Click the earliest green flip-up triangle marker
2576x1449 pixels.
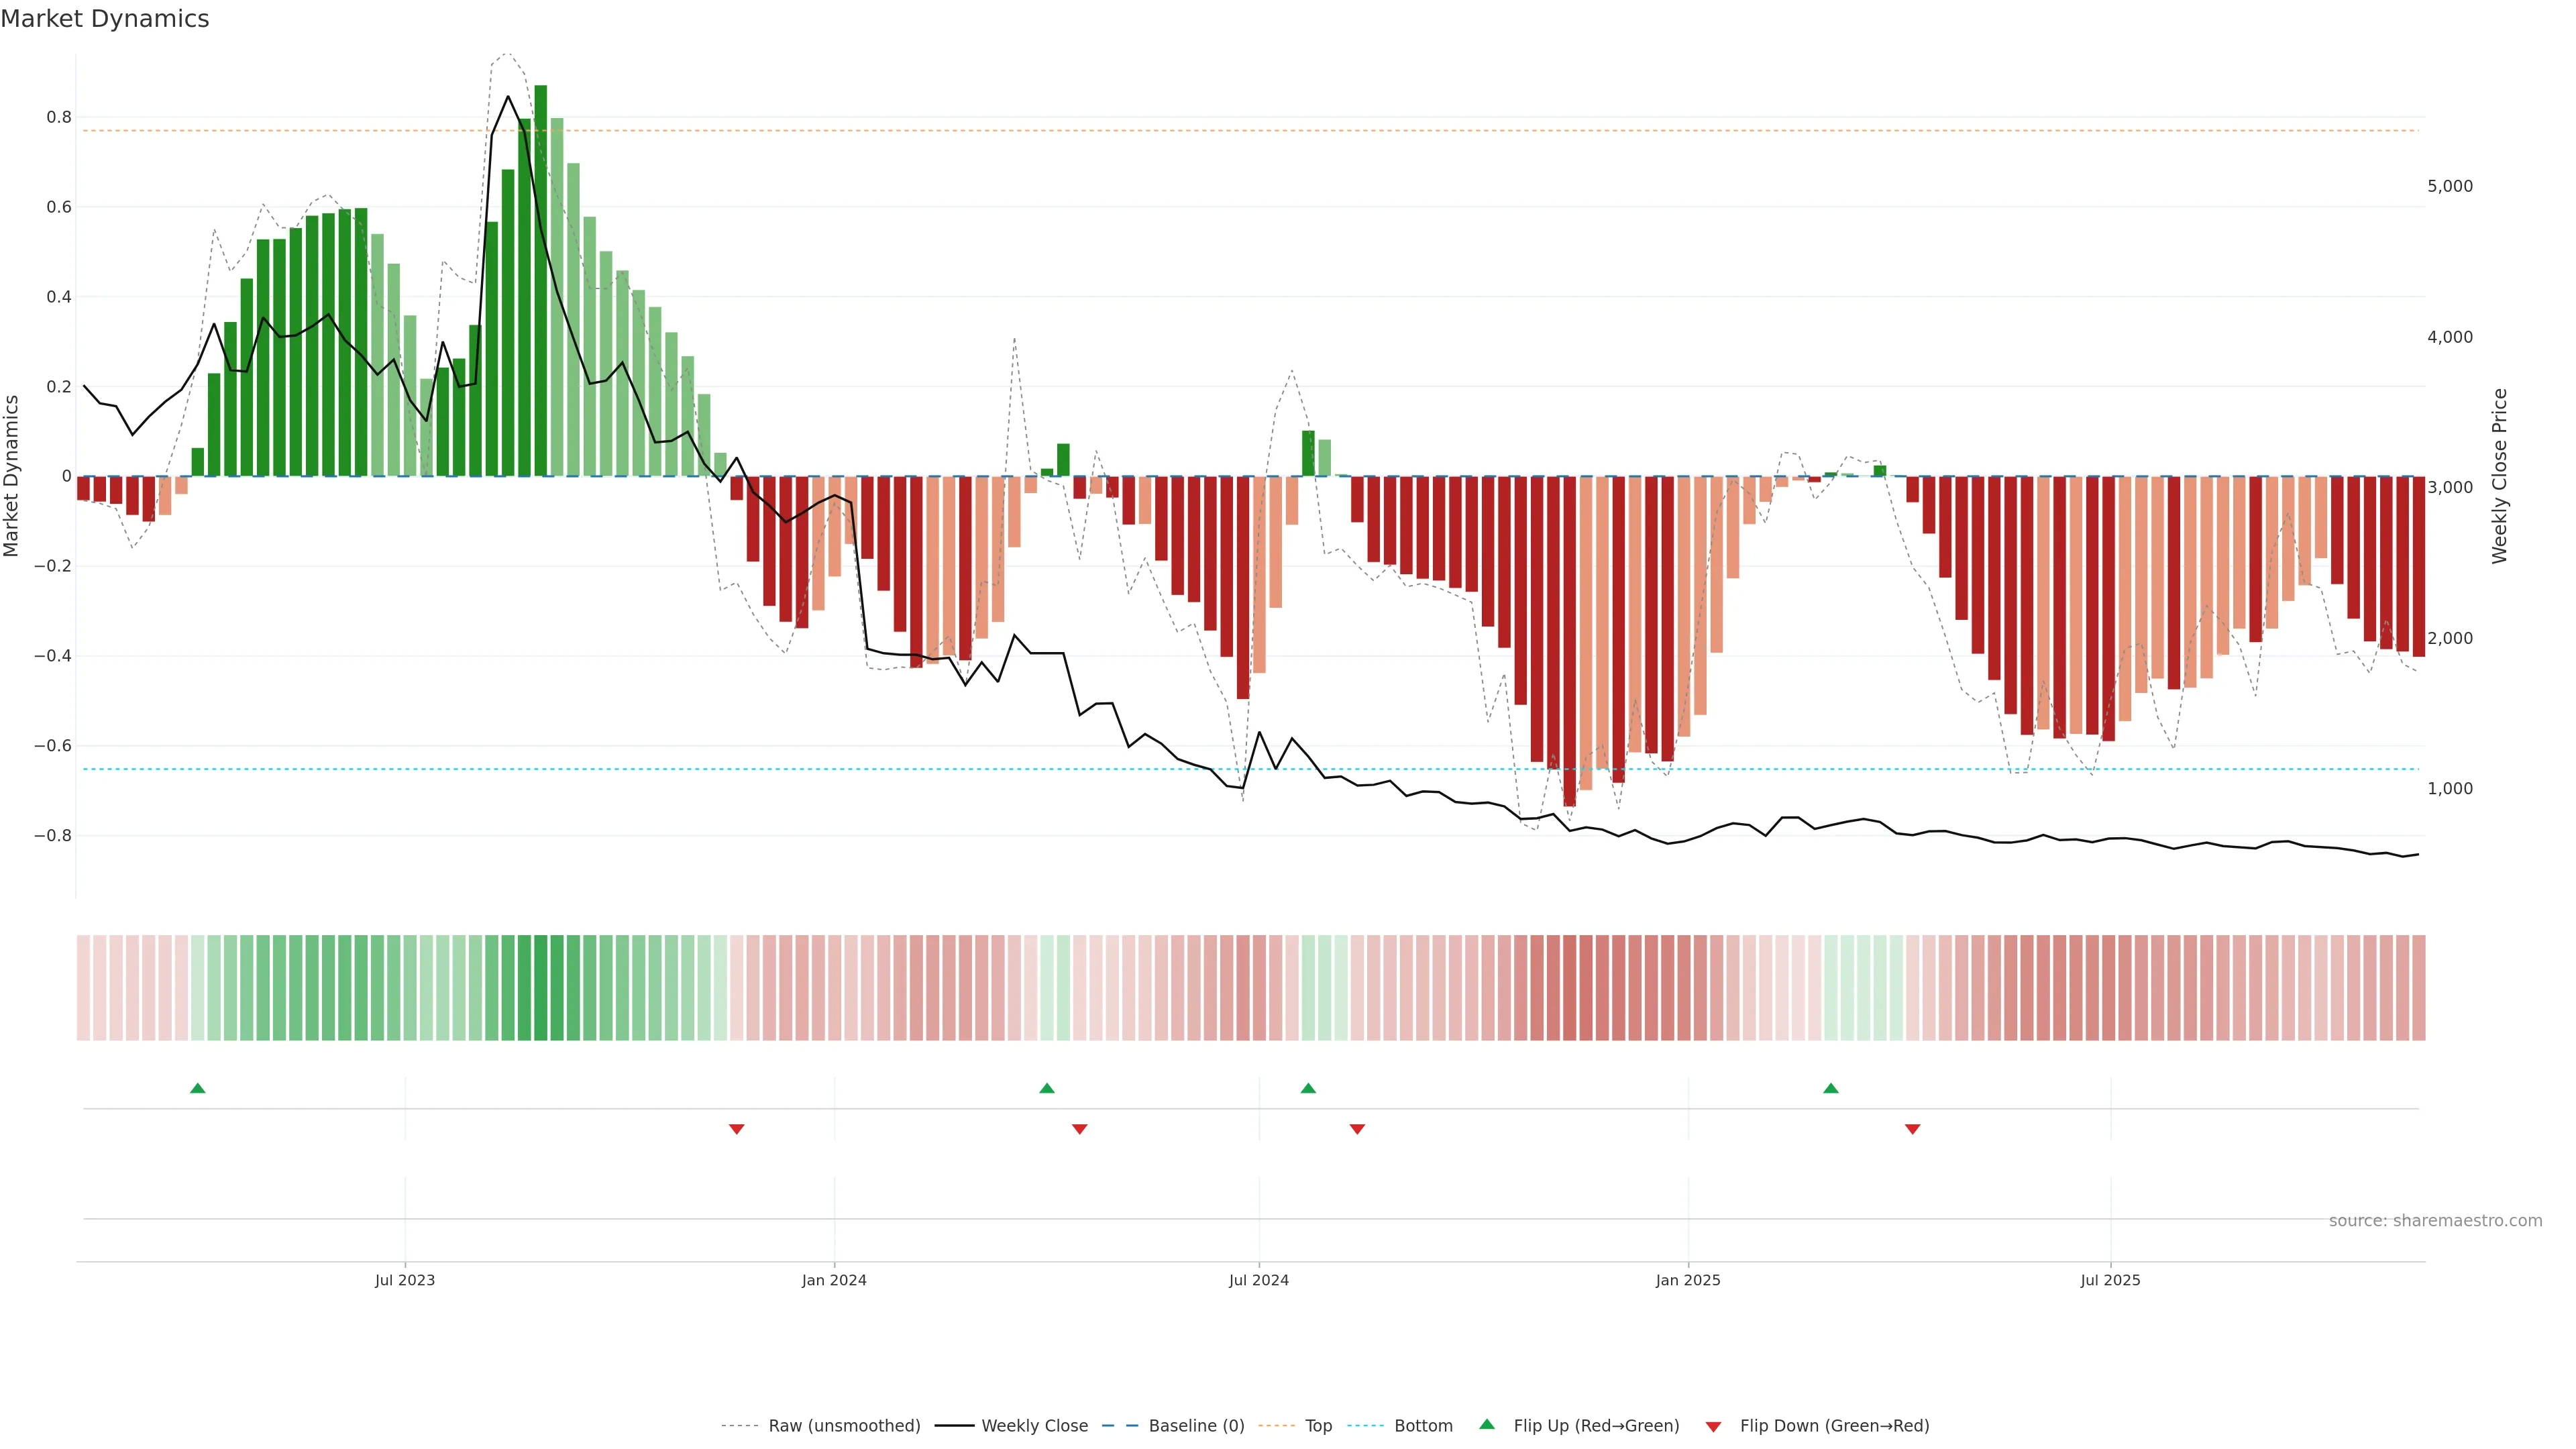click(197, 1088)
